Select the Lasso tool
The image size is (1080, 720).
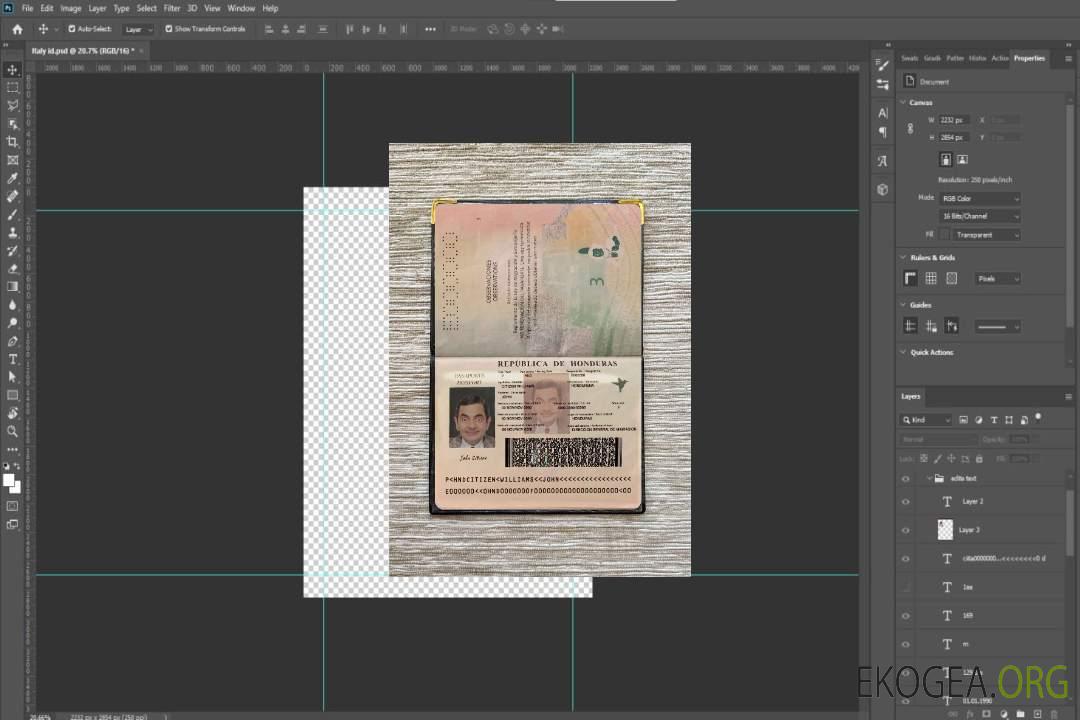click(x=13, y=105)
